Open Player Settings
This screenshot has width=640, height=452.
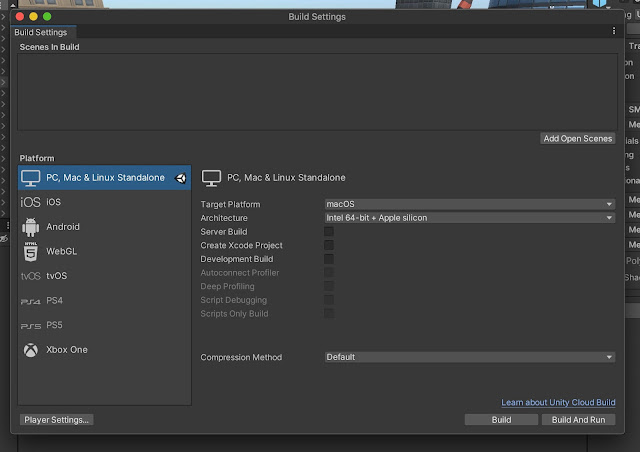pos(56,420)
